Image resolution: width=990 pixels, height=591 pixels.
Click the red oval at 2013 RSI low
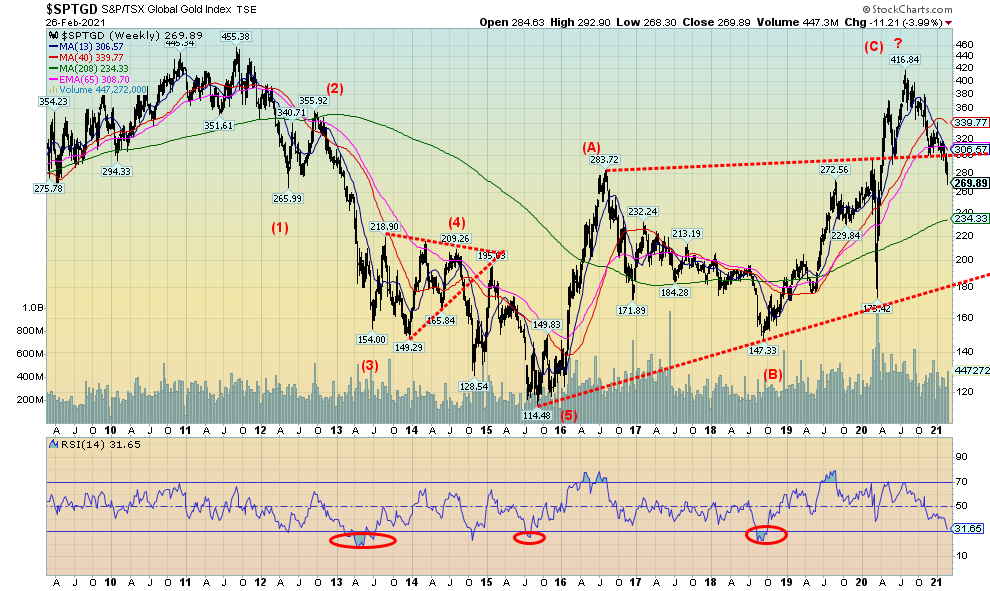point(362,541)
